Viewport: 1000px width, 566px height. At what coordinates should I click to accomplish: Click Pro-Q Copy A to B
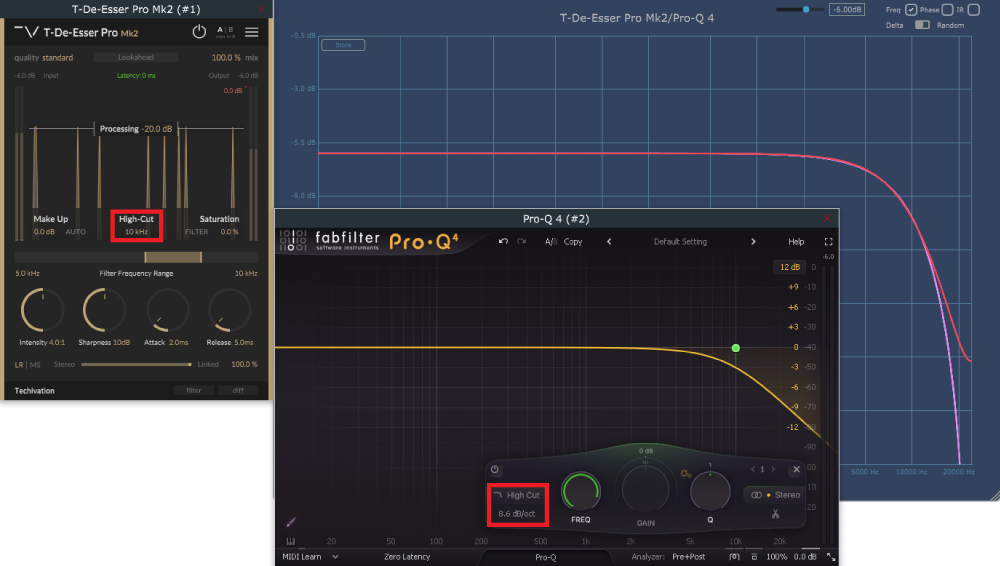(x=573, y=242)
